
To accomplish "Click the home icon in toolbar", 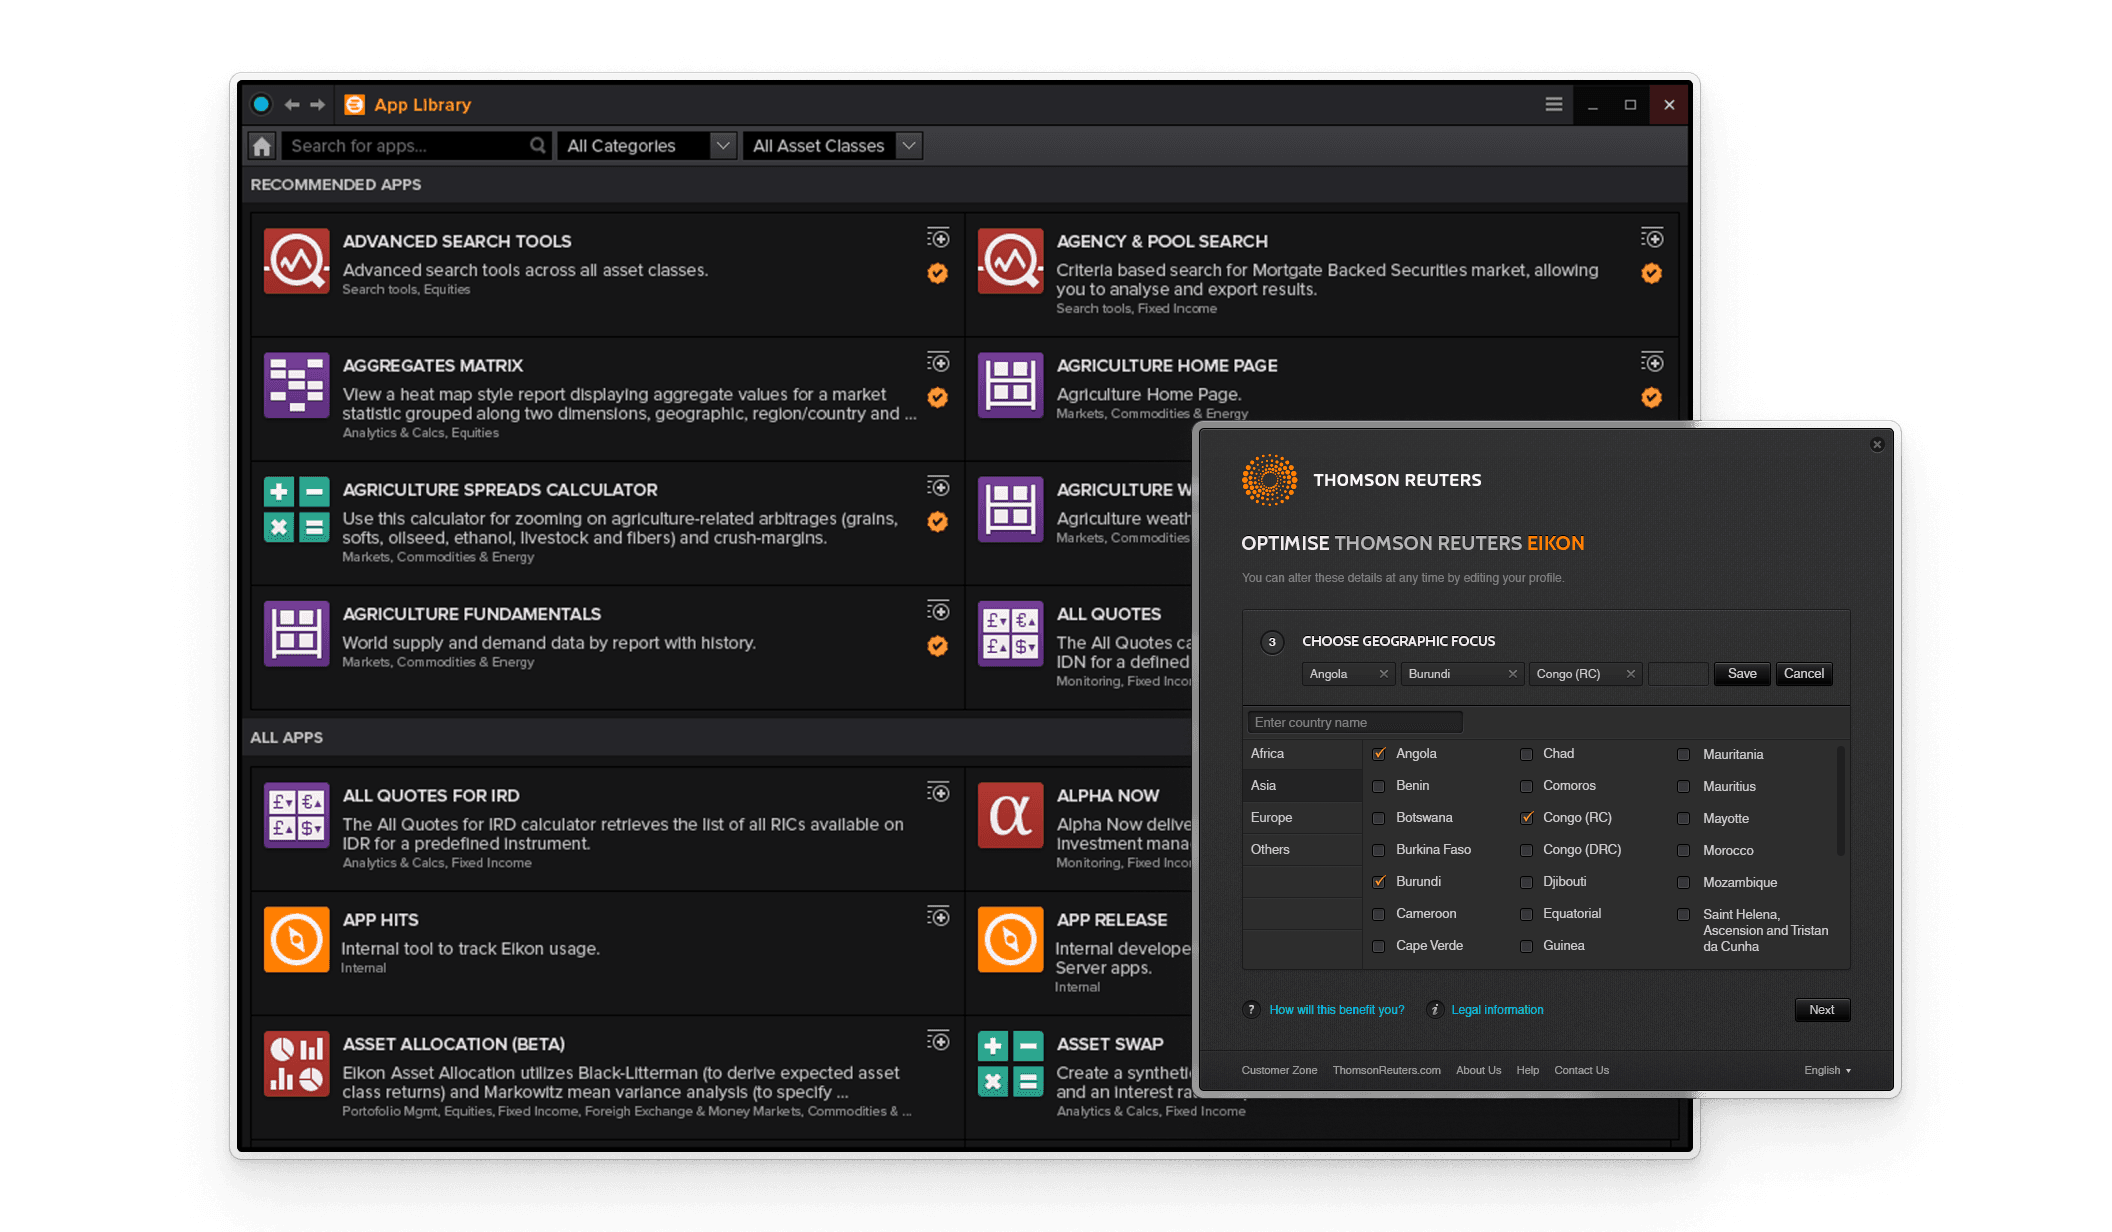I will [x=262, y=146].
